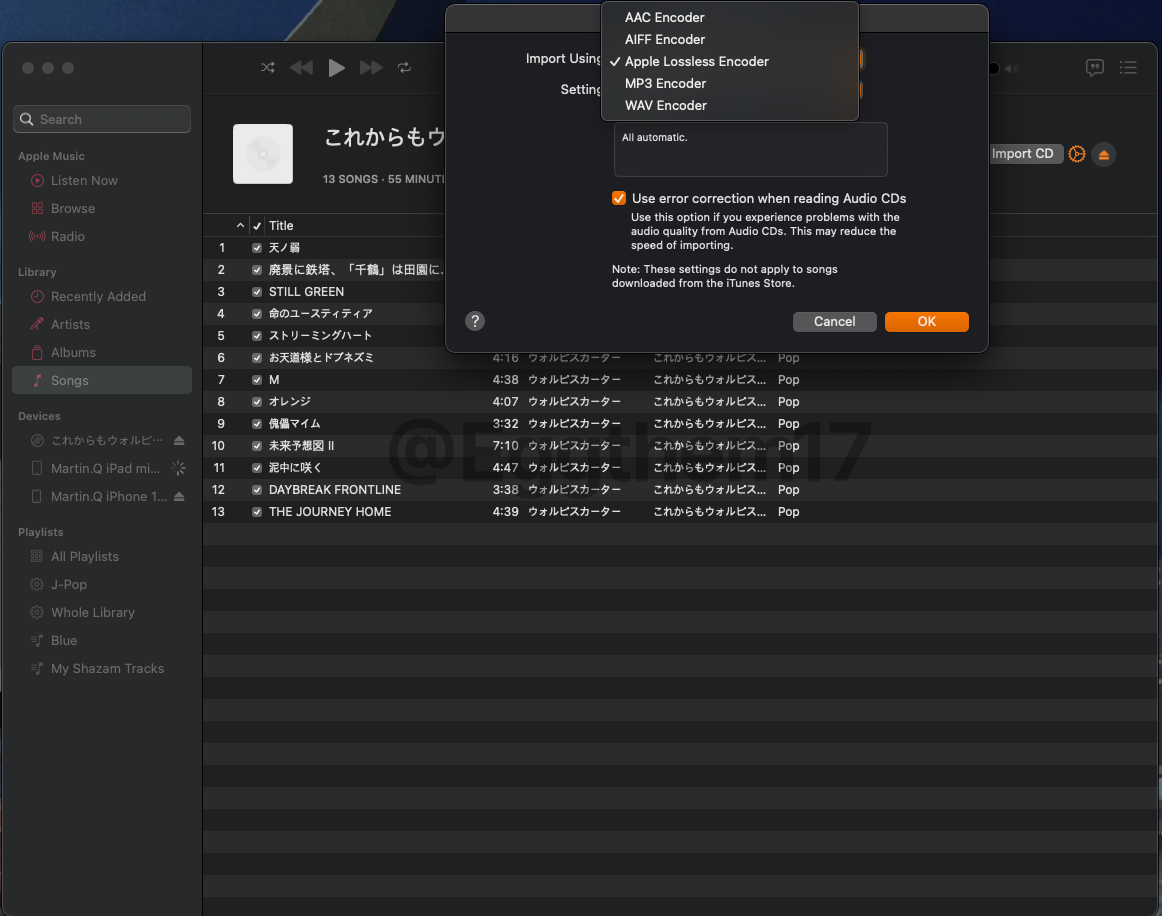Screen dimensions: 1162x916
Task: Skip to the next track
Action: coord(371,67)
